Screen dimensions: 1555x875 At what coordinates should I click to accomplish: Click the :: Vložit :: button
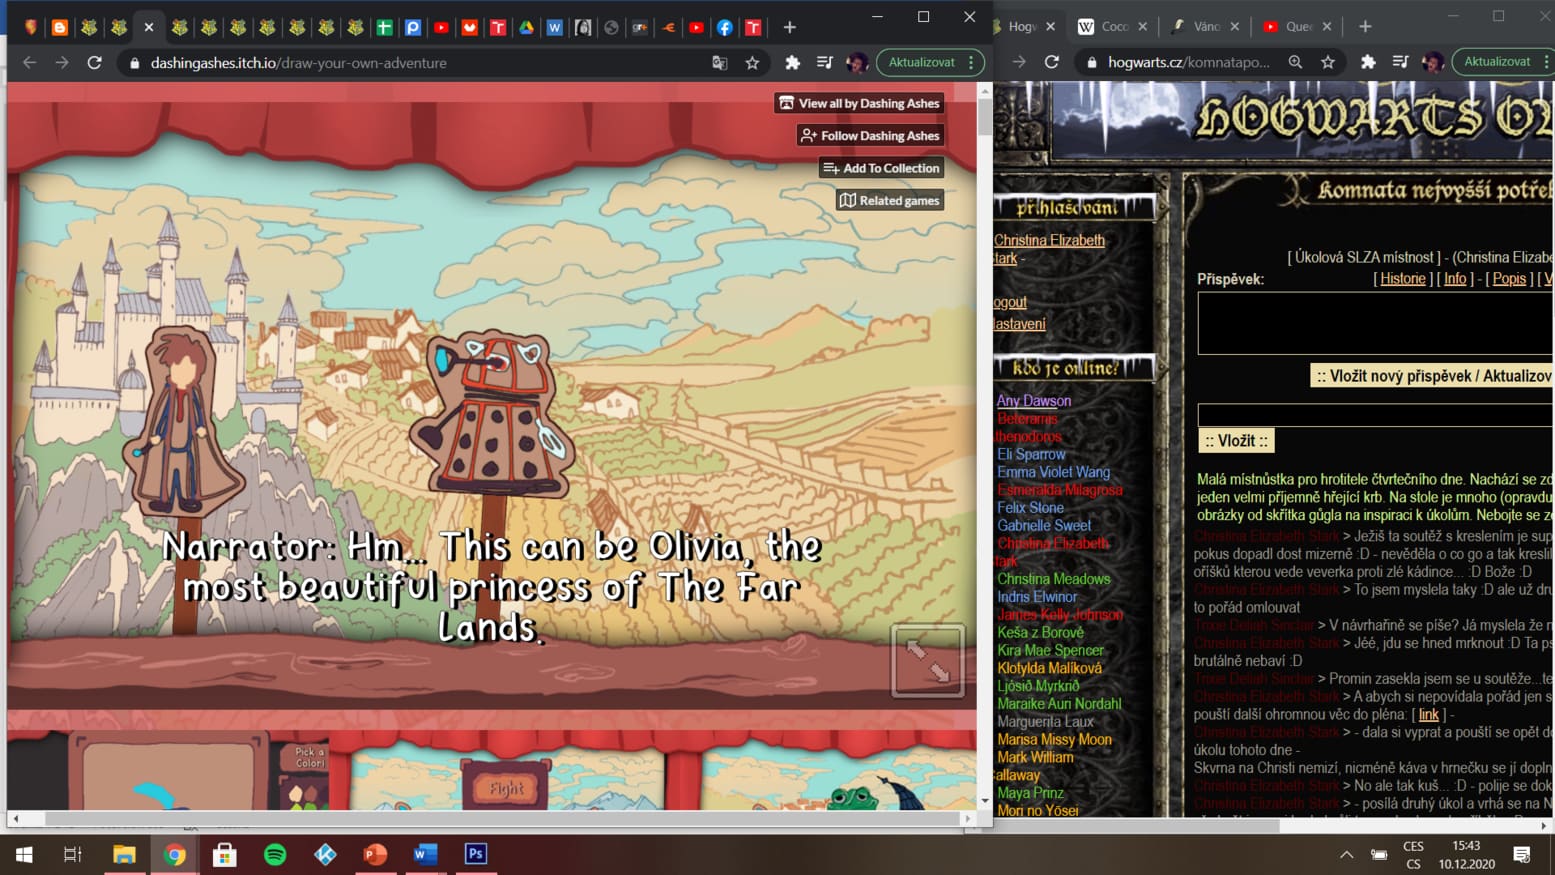[1236, 441]
